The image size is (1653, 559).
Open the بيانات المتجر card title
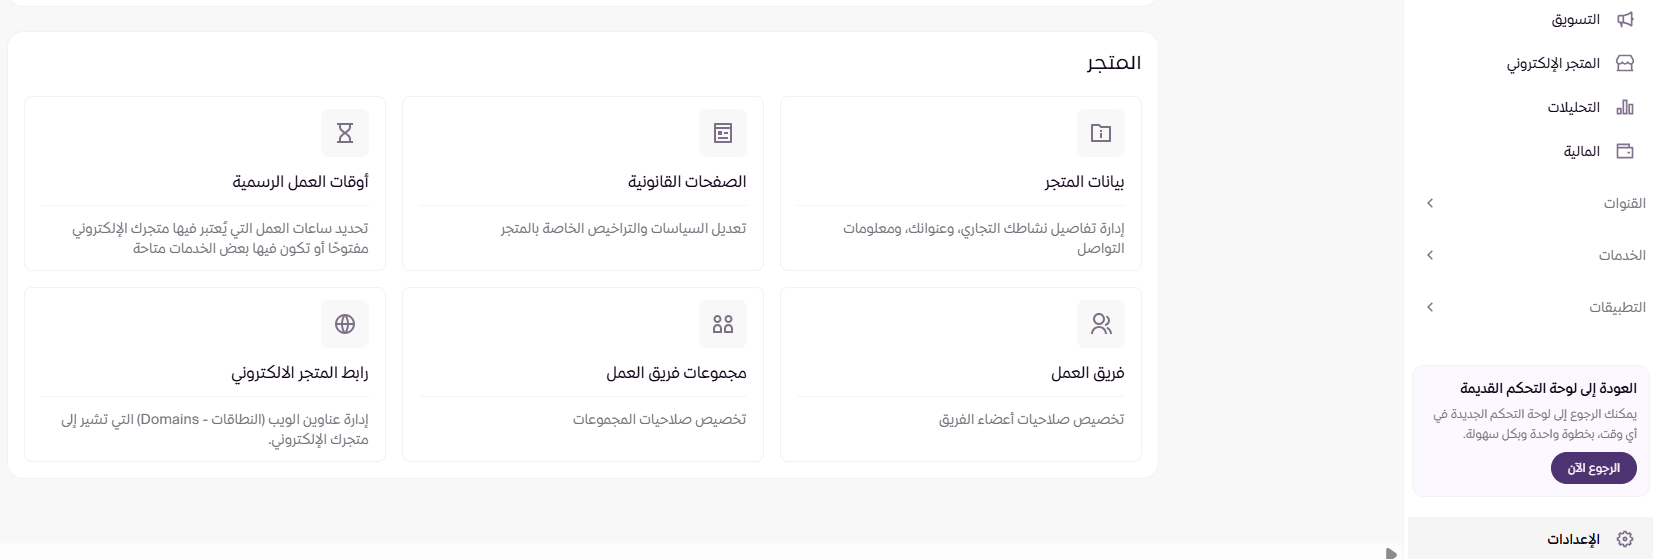click(x=1084, y=182)
